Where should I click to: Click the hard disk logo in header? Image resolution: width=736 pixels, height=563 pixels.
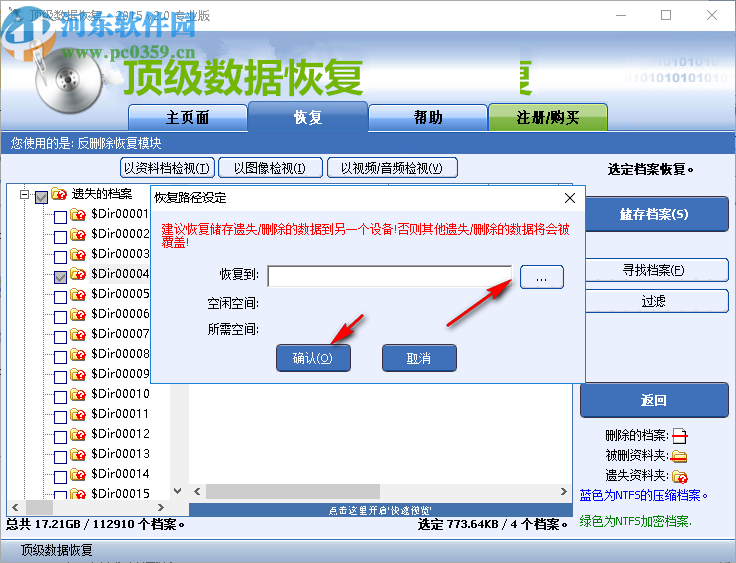click(69, 80)
